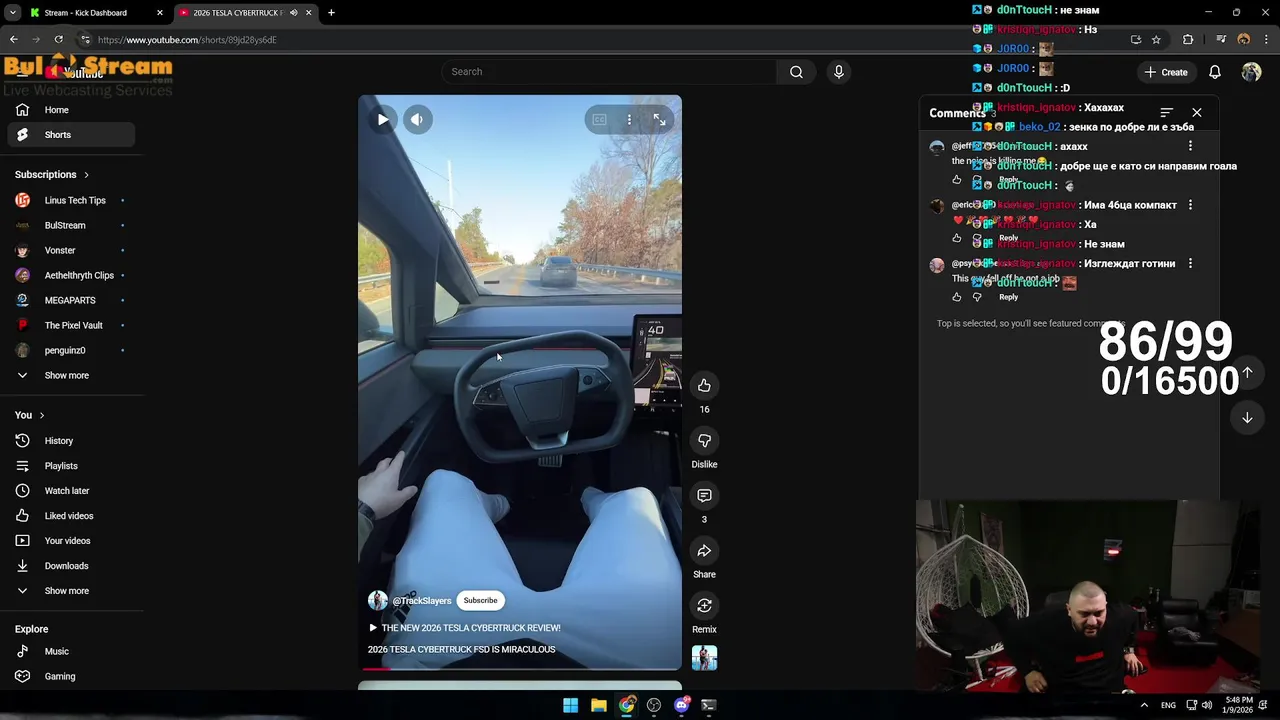Open watch History

click(x=70, y=441)
